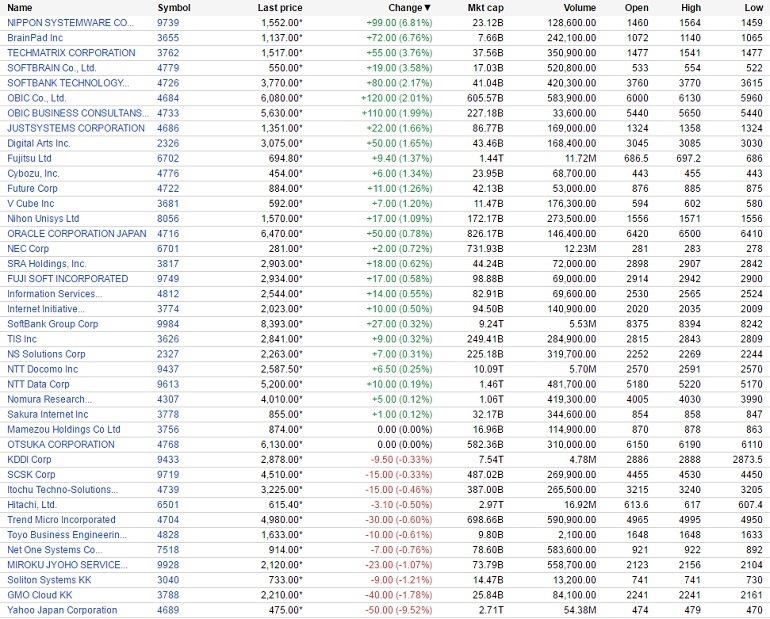Screen dimensions: 770x619
Task: Open SOFTBRAIN Co., Ltd. link
Action: tap(52, 68)
